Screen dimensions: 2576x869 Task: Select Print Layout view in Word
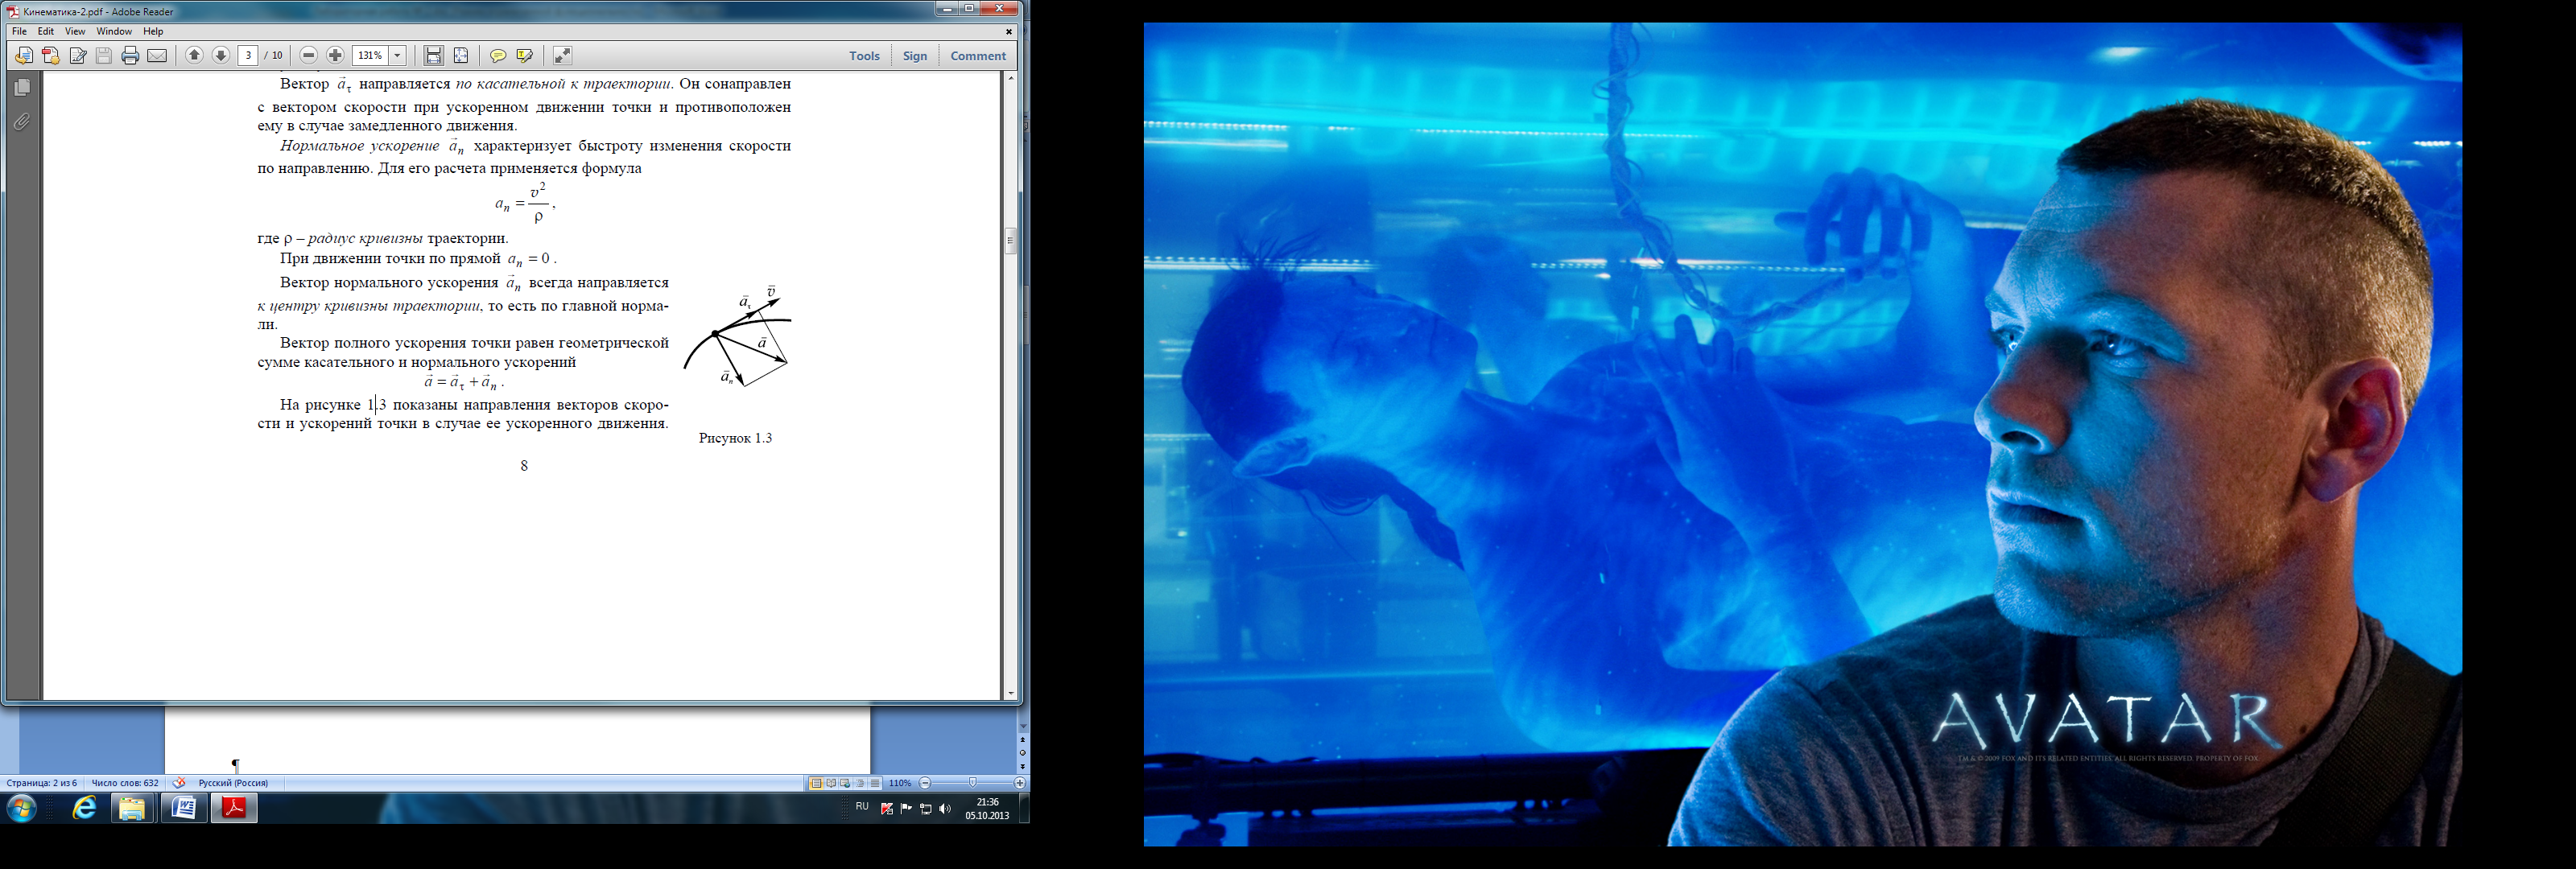[816, 783]
